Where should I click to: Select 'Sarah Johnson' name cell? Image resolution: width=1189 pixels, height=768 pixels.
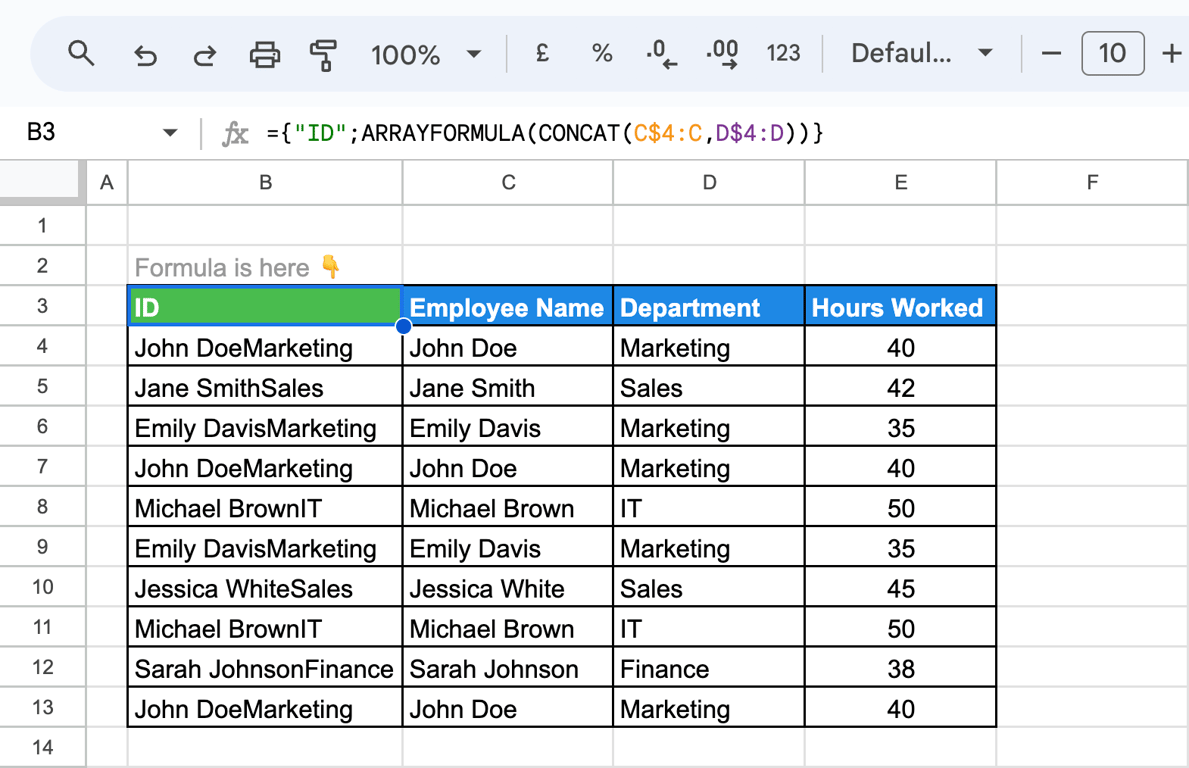pyautogui.click(x=507, y=668)
